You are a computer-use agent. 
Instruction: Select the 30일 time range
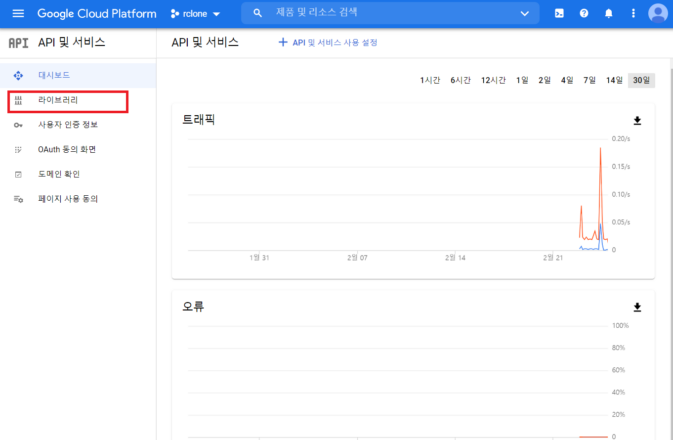point(641,80)
